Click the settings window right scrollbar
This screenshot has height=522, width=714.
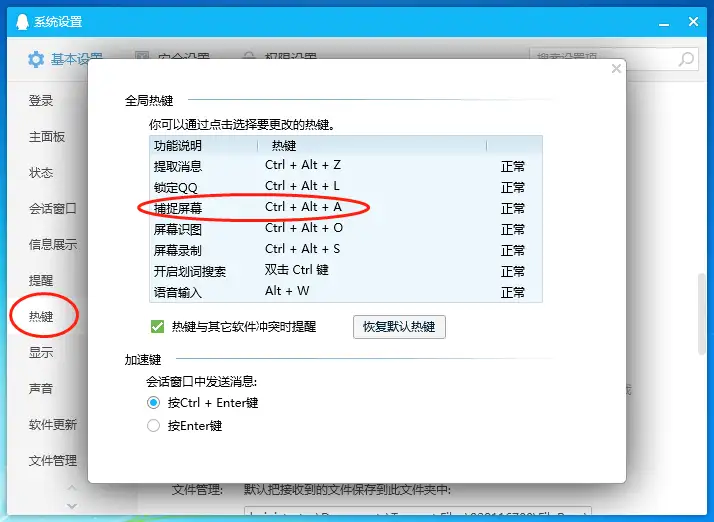(x=702, y=314)
